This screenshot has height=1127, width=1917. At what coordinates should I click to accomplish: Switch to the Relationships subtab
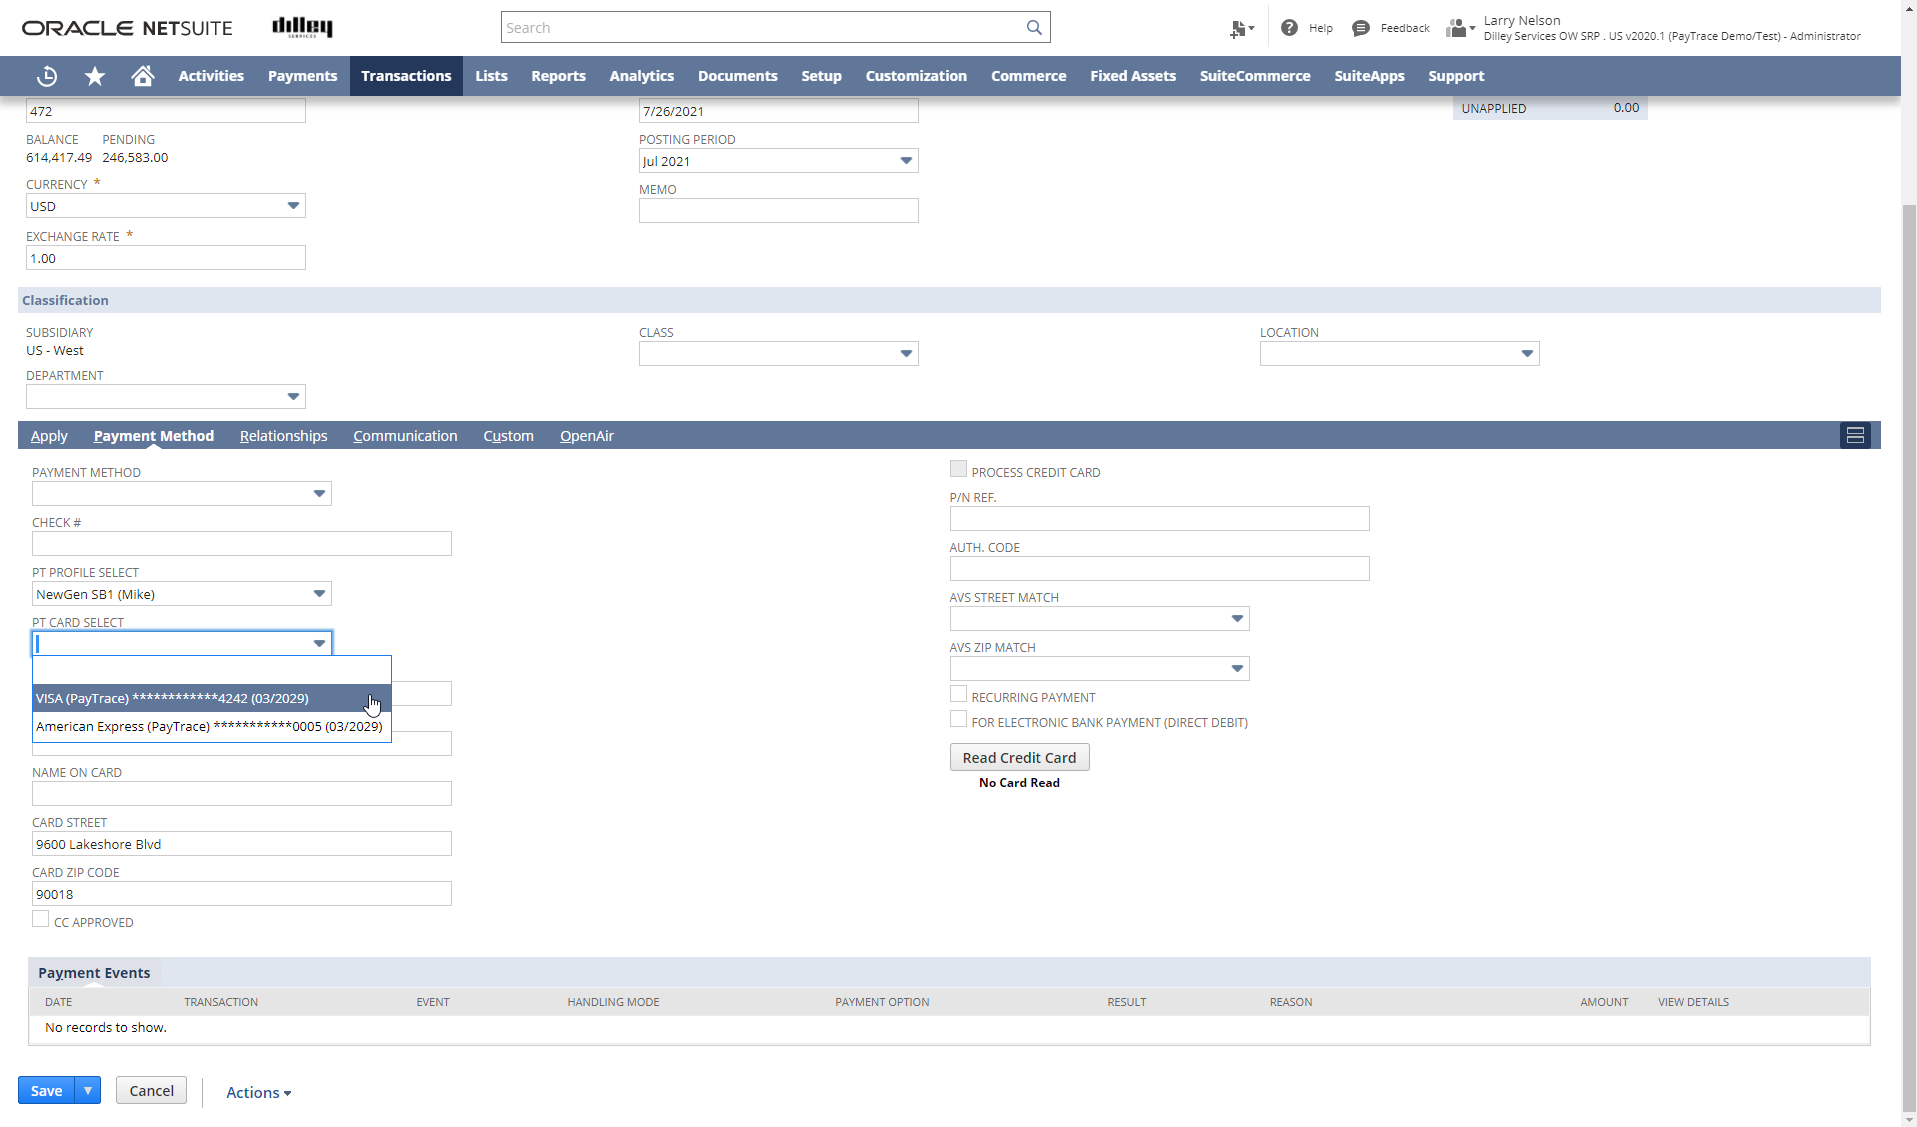pos(284,436)
